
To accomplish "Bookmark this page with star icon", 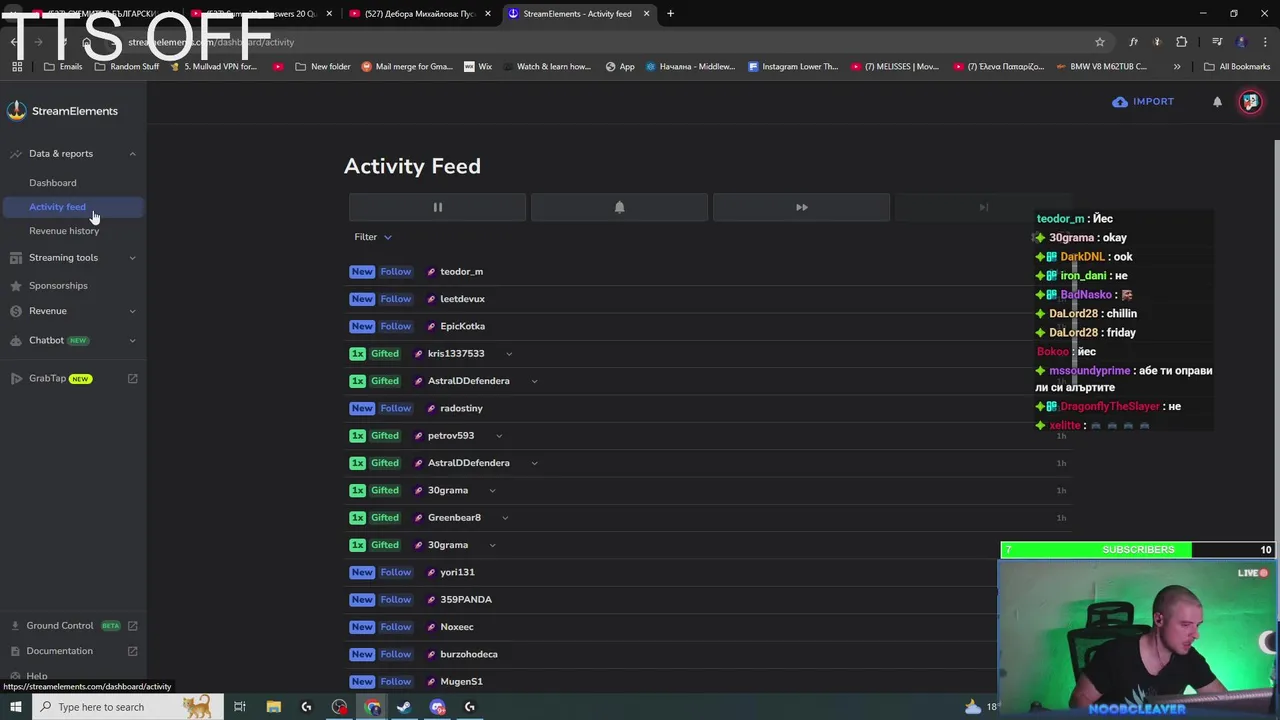I will point(1100,42).
